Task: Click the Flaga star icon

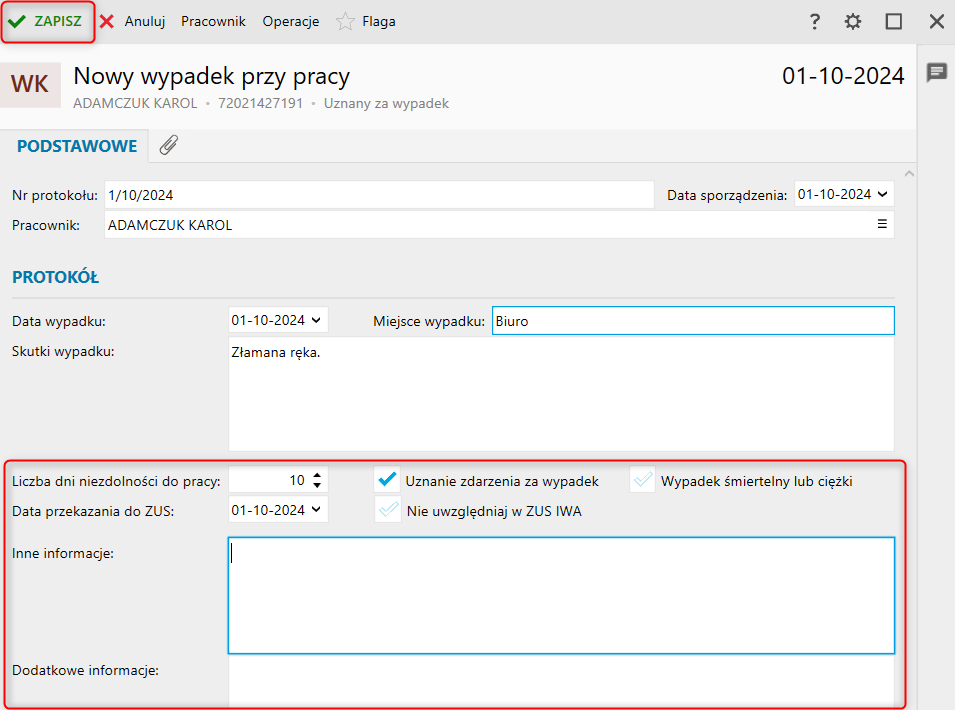Action: (x=345, y=21)
